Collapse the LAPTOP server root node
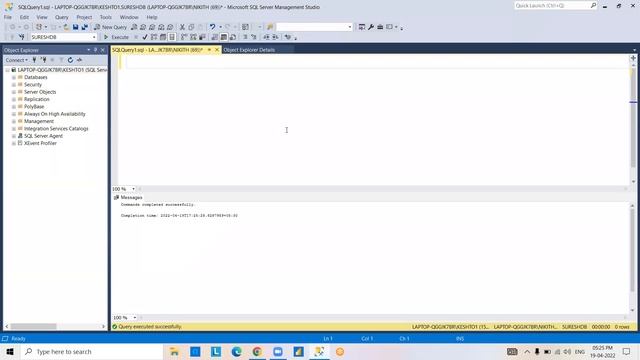The width and height of the screenshot is (640, 360). (x=7, y=70)
